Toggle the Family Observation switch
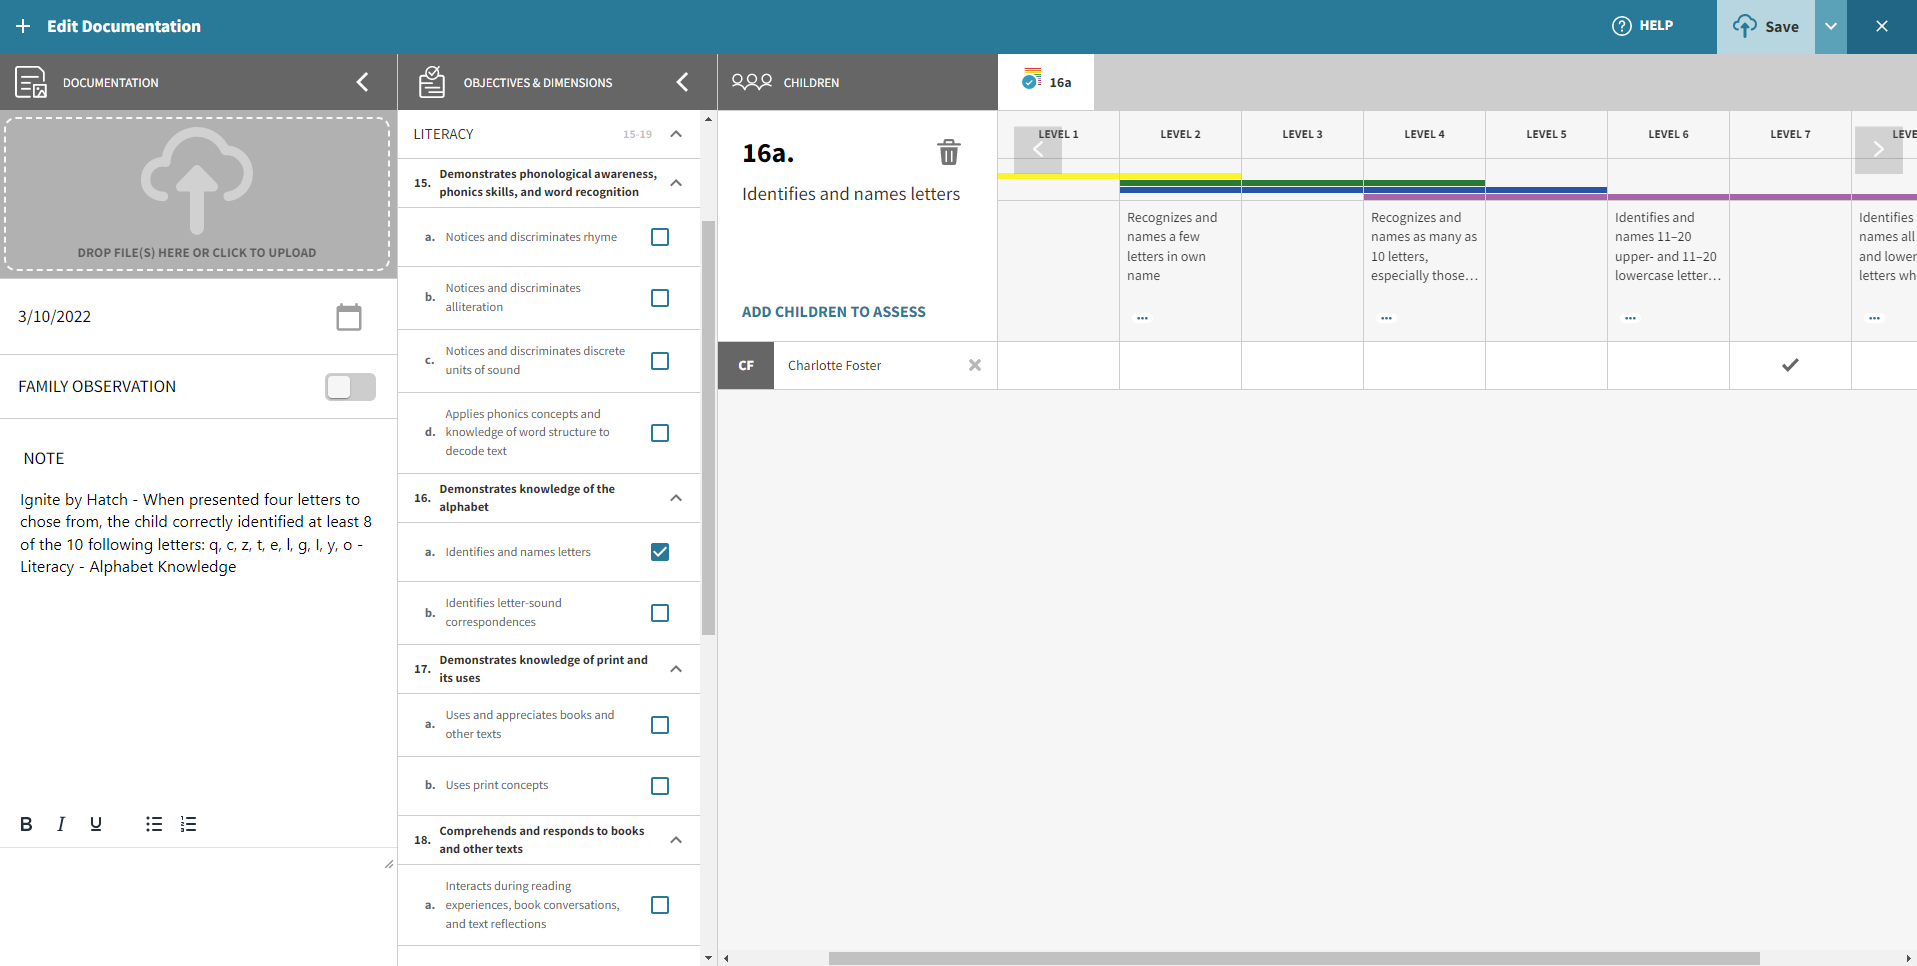Image resolution: width=1917 pixels, height=966 pixels. (x=350, y=387)
